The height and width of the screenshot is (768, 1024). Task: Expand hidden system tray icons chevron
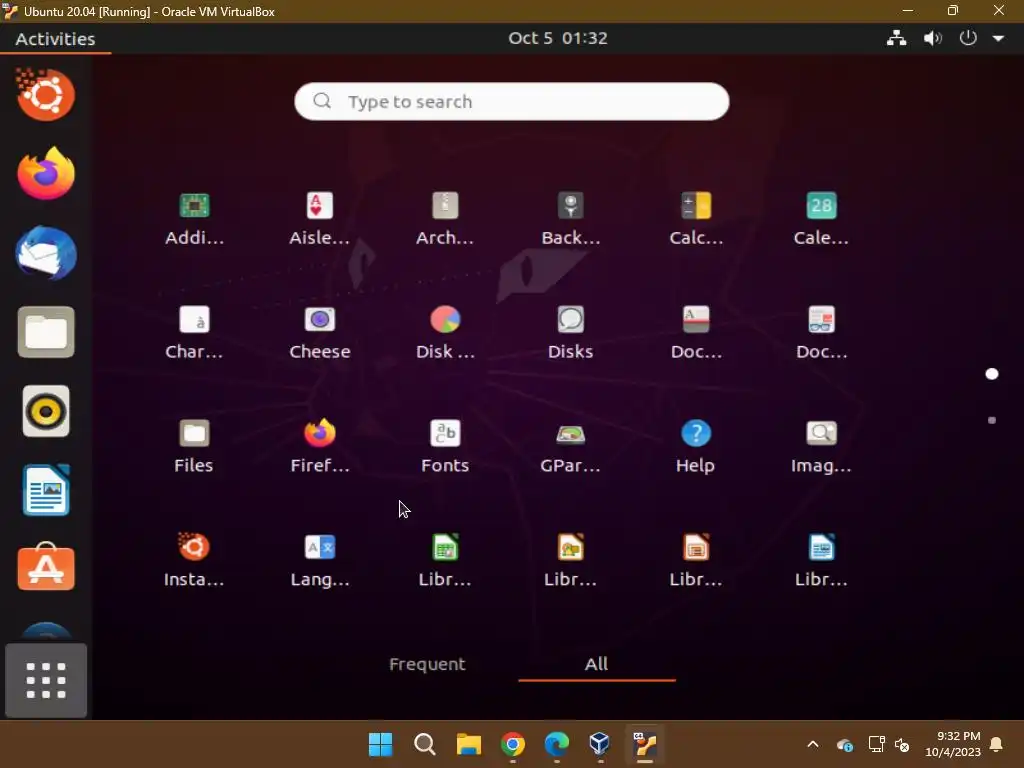click(813, 744)
